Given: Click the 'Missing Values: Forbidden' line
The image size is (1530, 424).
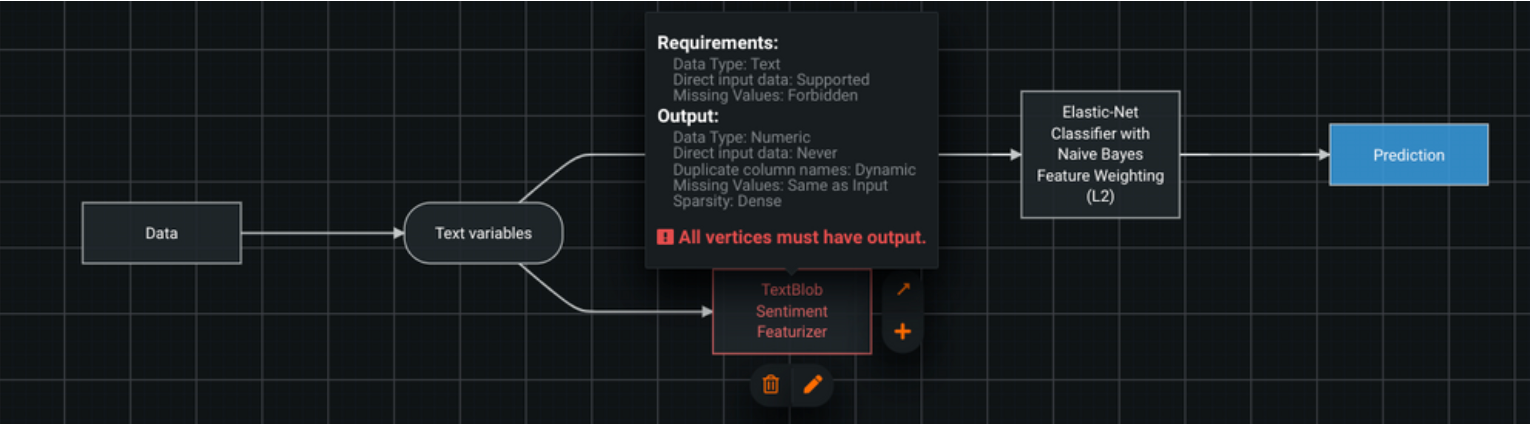Looking at the screenshot, I should pyautogui.click(x=765, y=96).
